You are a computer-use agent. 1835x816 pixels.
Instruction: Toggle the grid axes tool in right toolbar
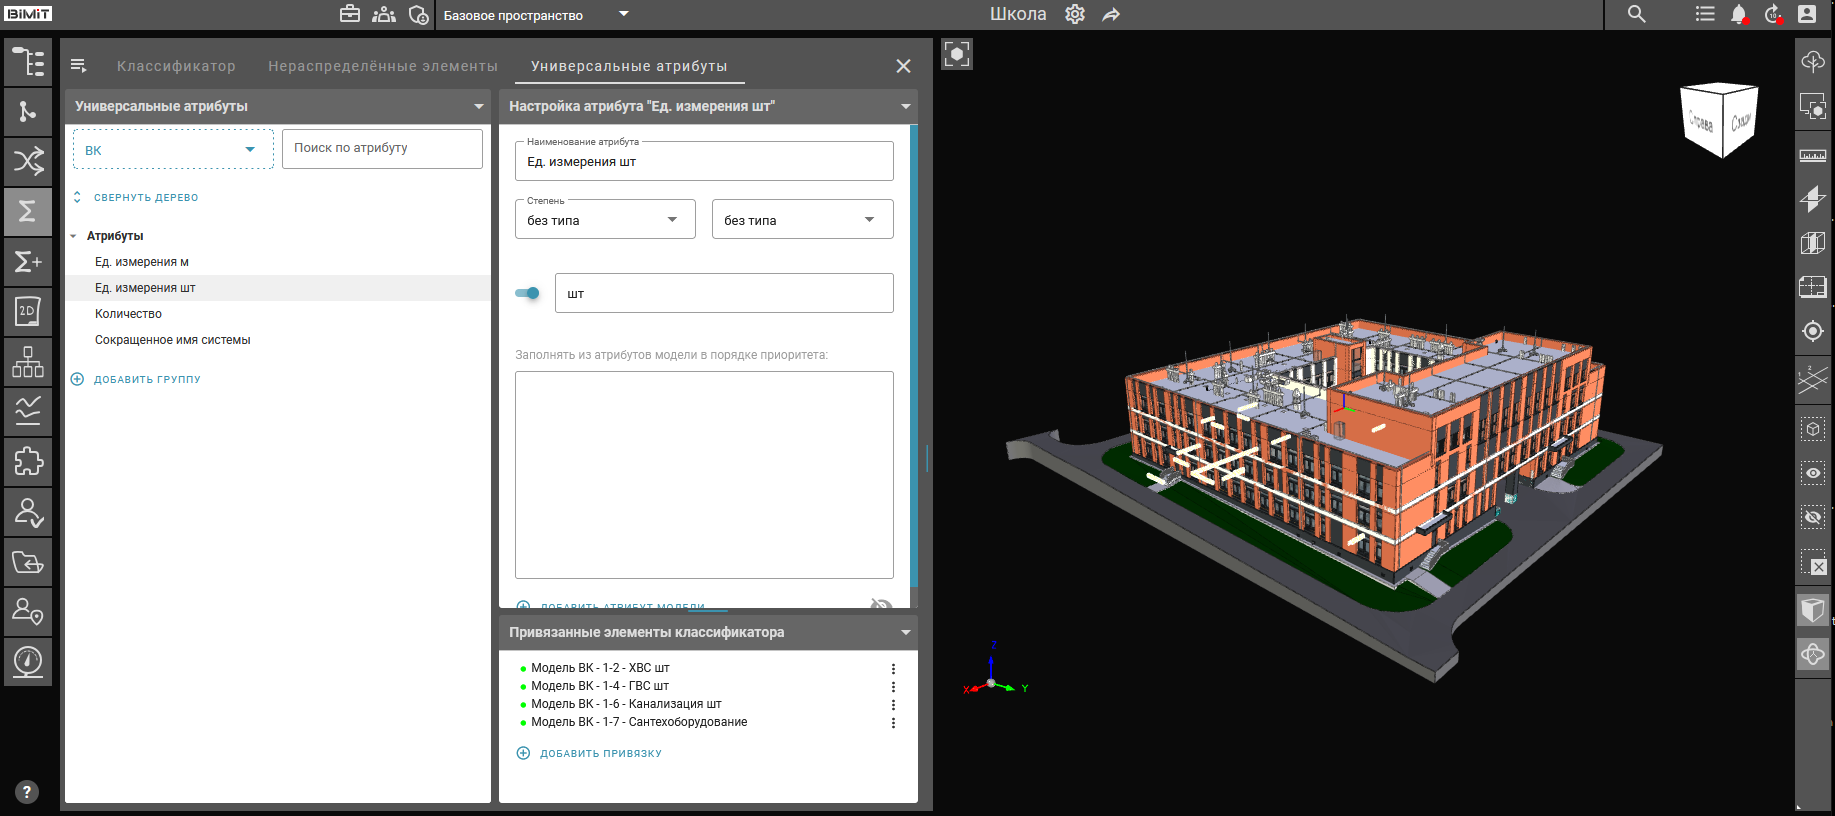pyautogui.click(x=1813, y=378)
